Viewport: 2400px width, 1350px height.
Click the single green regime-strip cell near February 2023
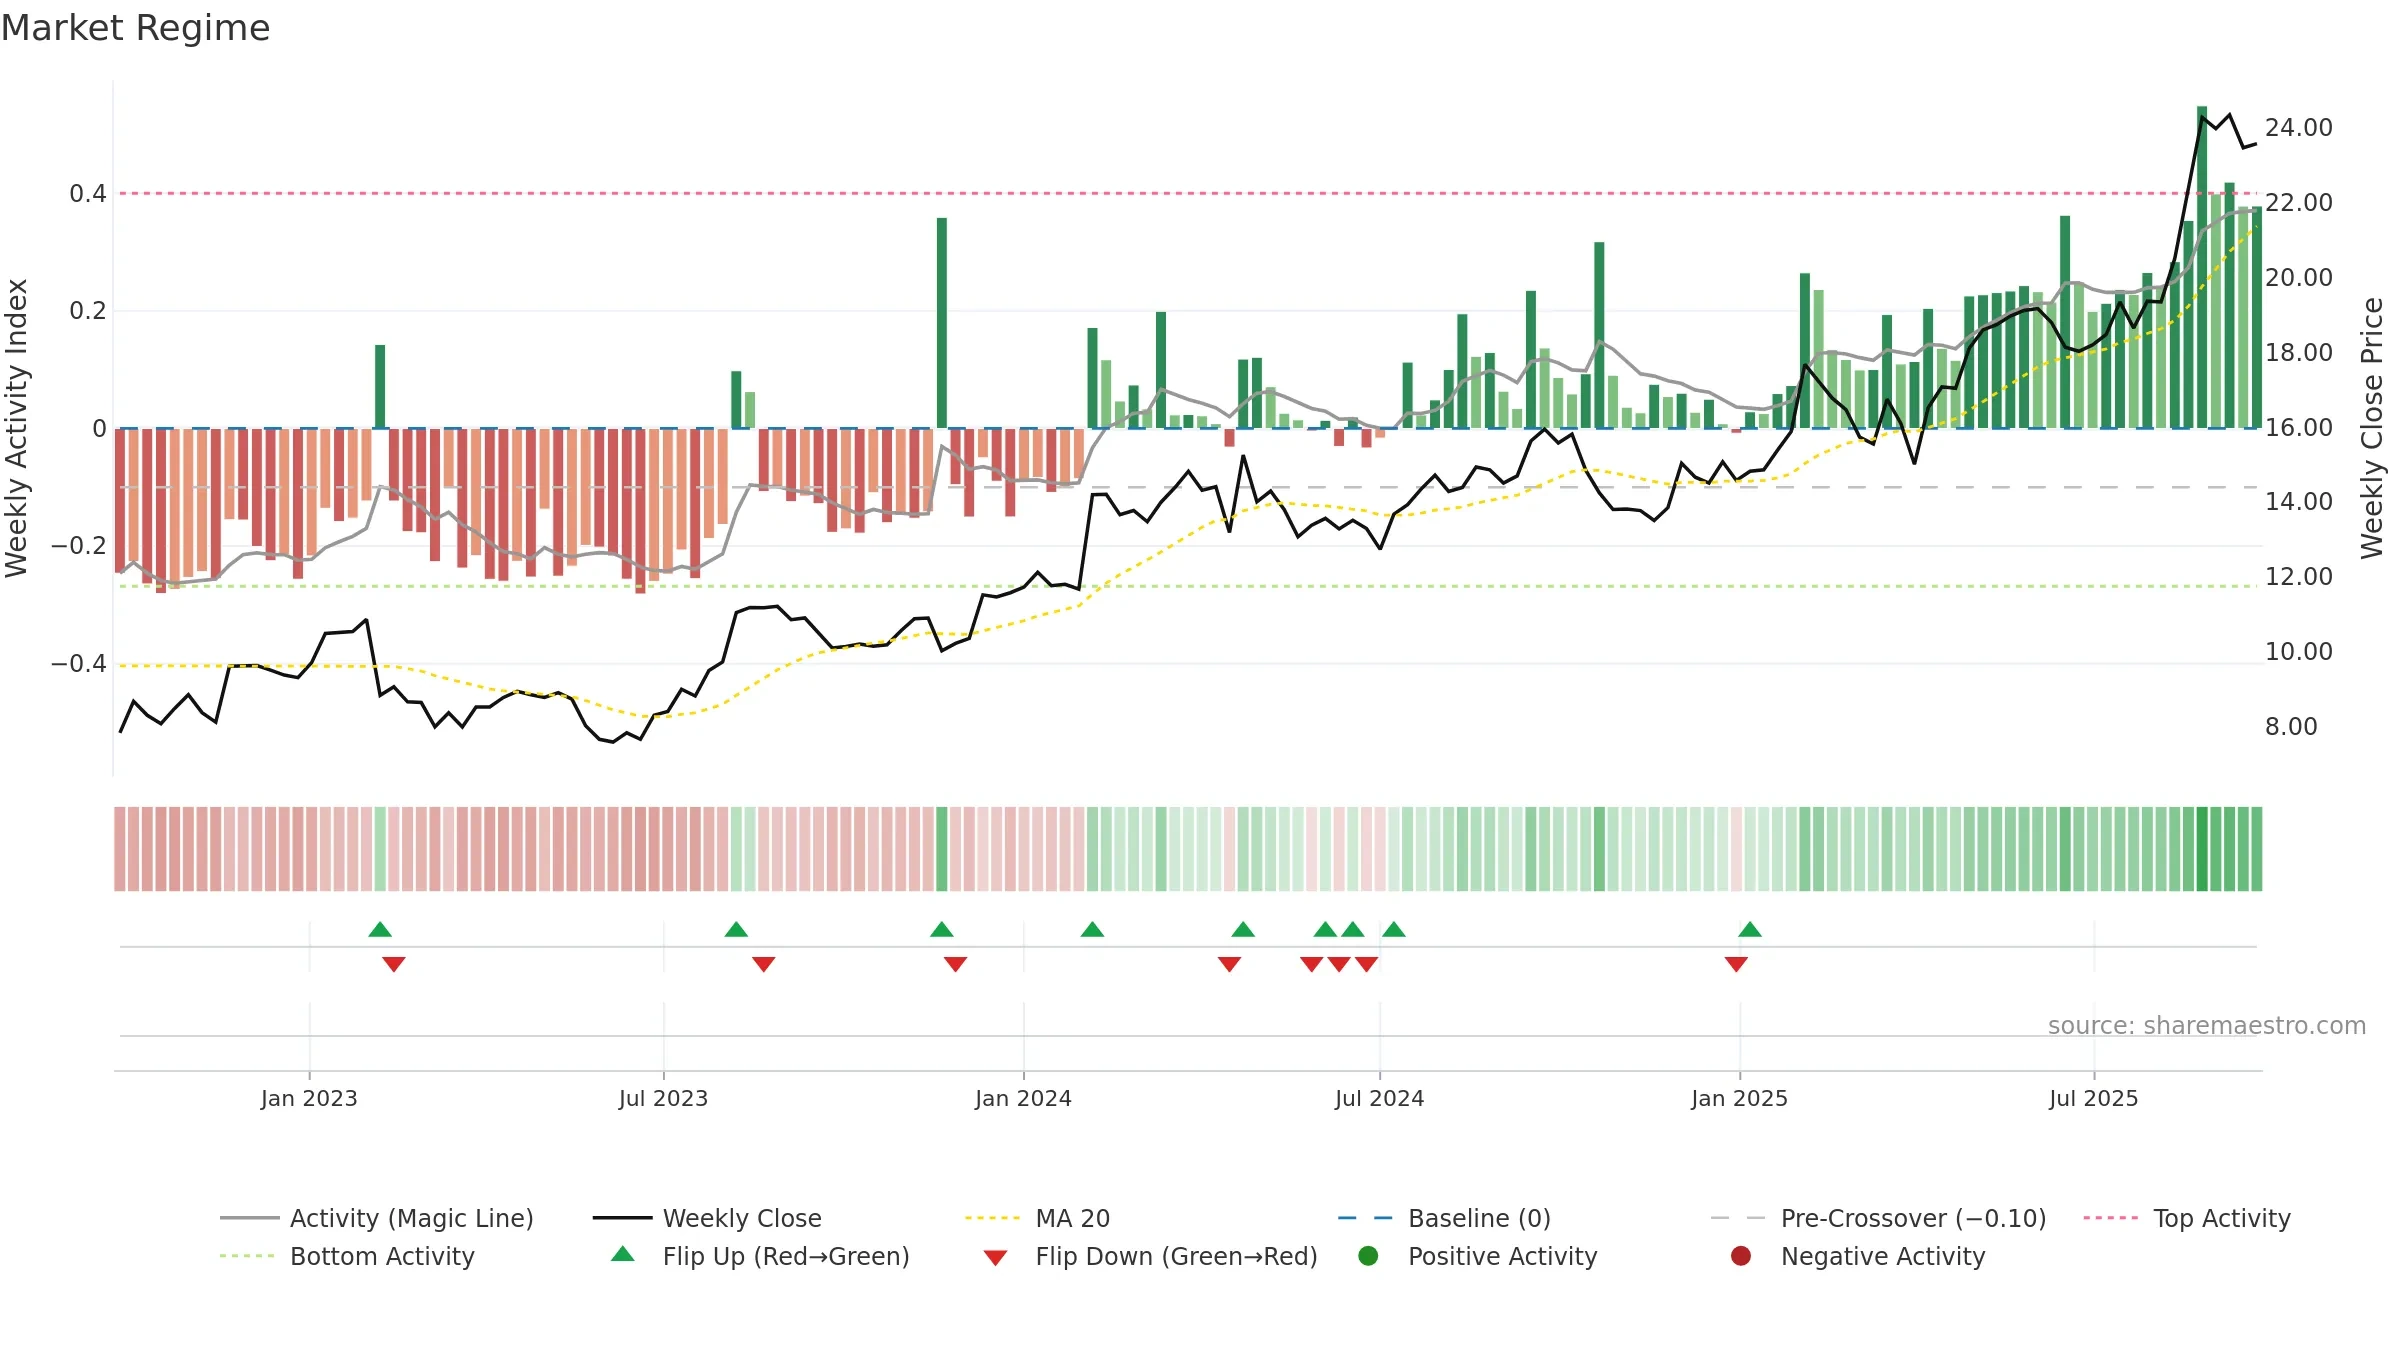pos(380,849)
